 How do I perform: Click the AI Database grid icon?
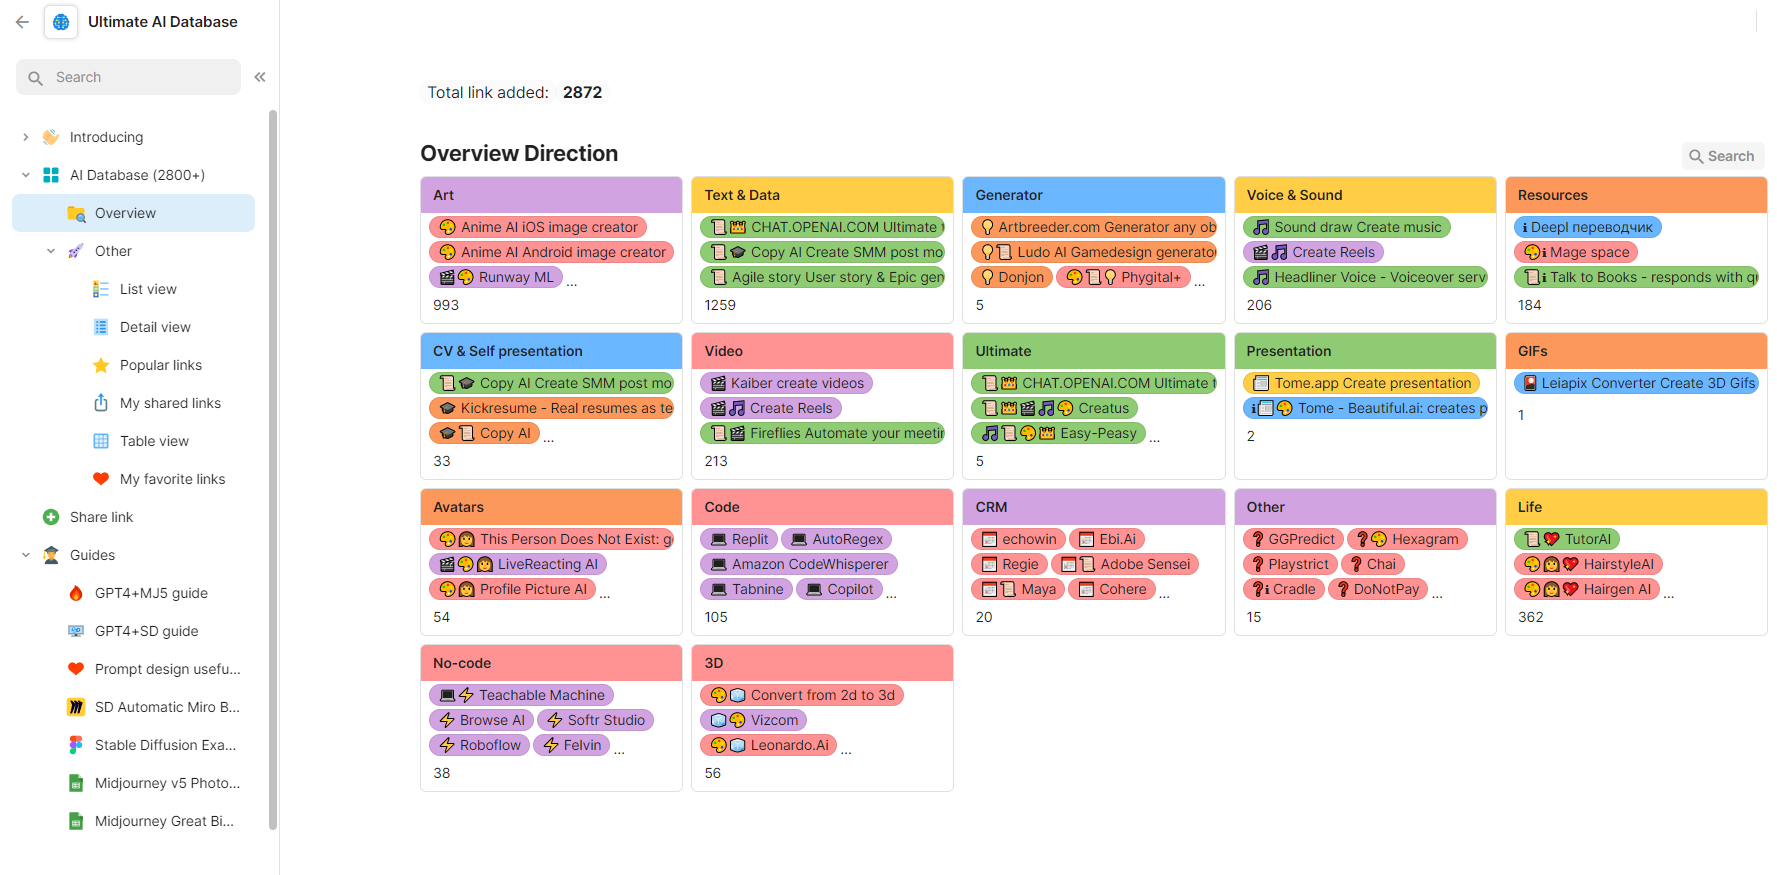(x=51, y=175)
